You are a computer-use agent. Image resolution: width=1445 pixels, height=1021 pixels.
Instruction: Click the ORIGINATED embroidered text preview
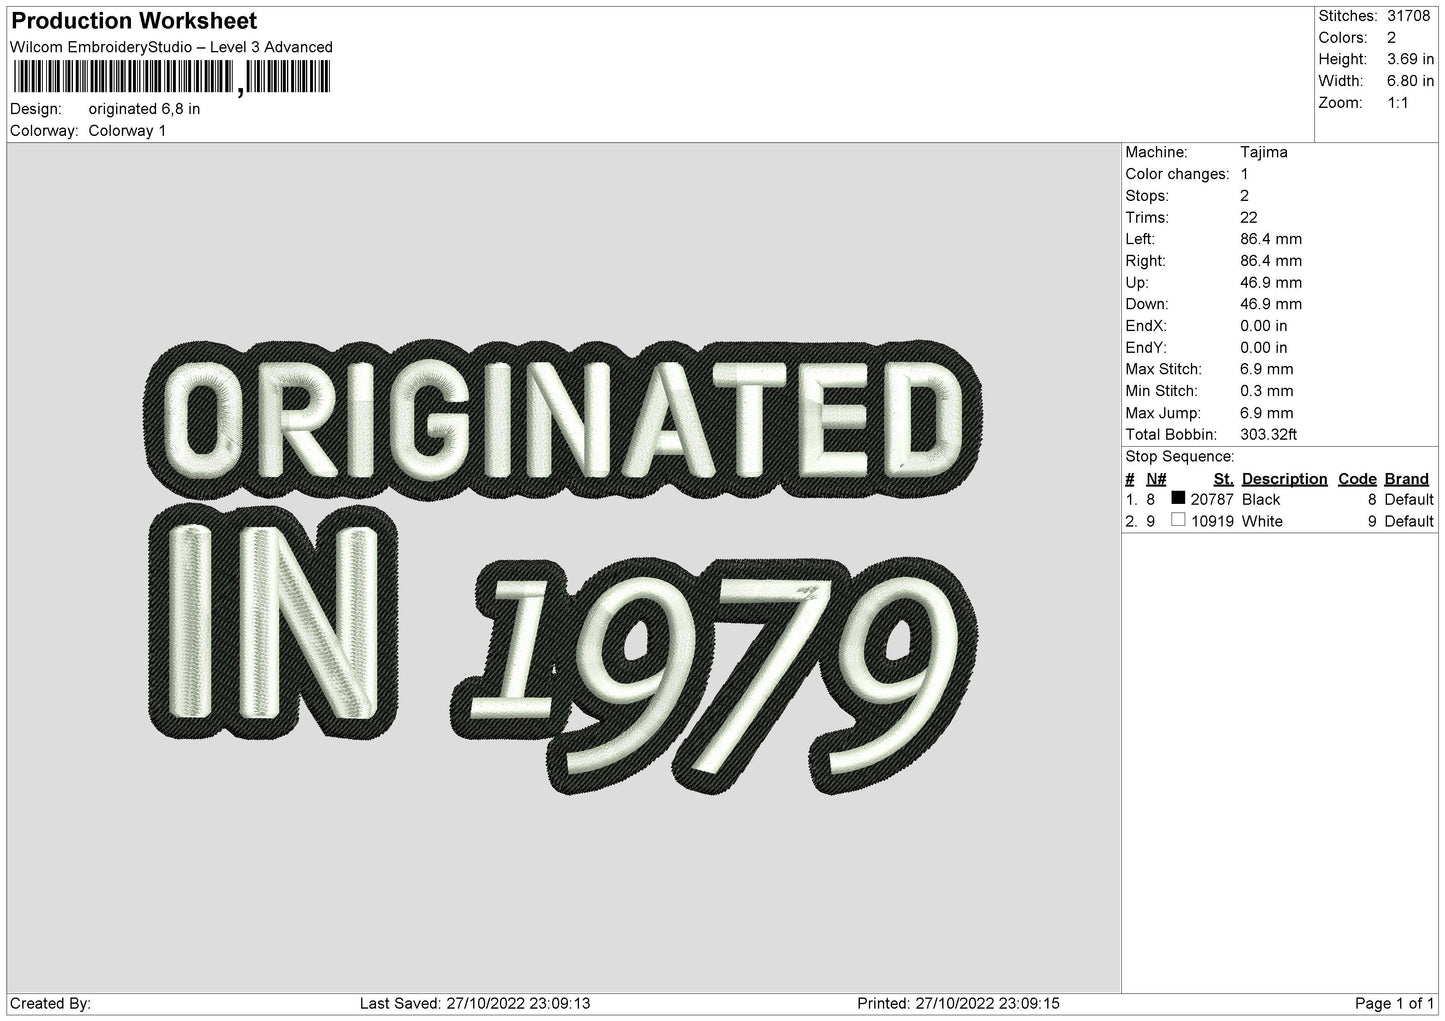(x=564, y=418)
